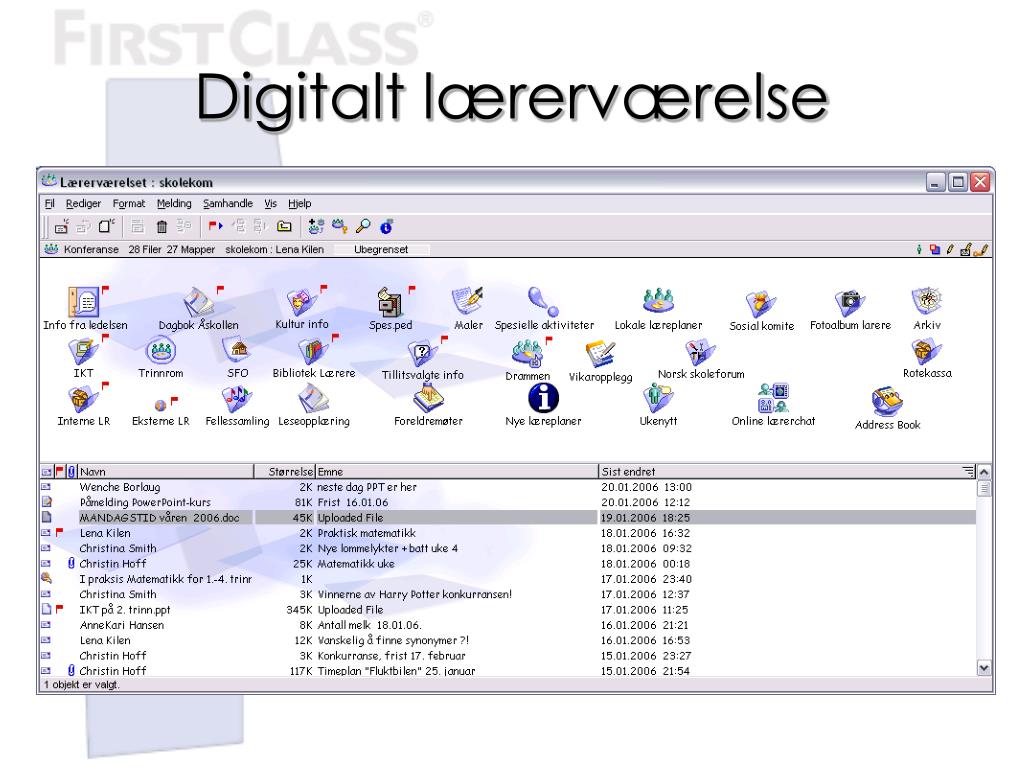Screen dimensions: 1024x768
Task: Open Online lærerchat icon
Action: (773, 398)
